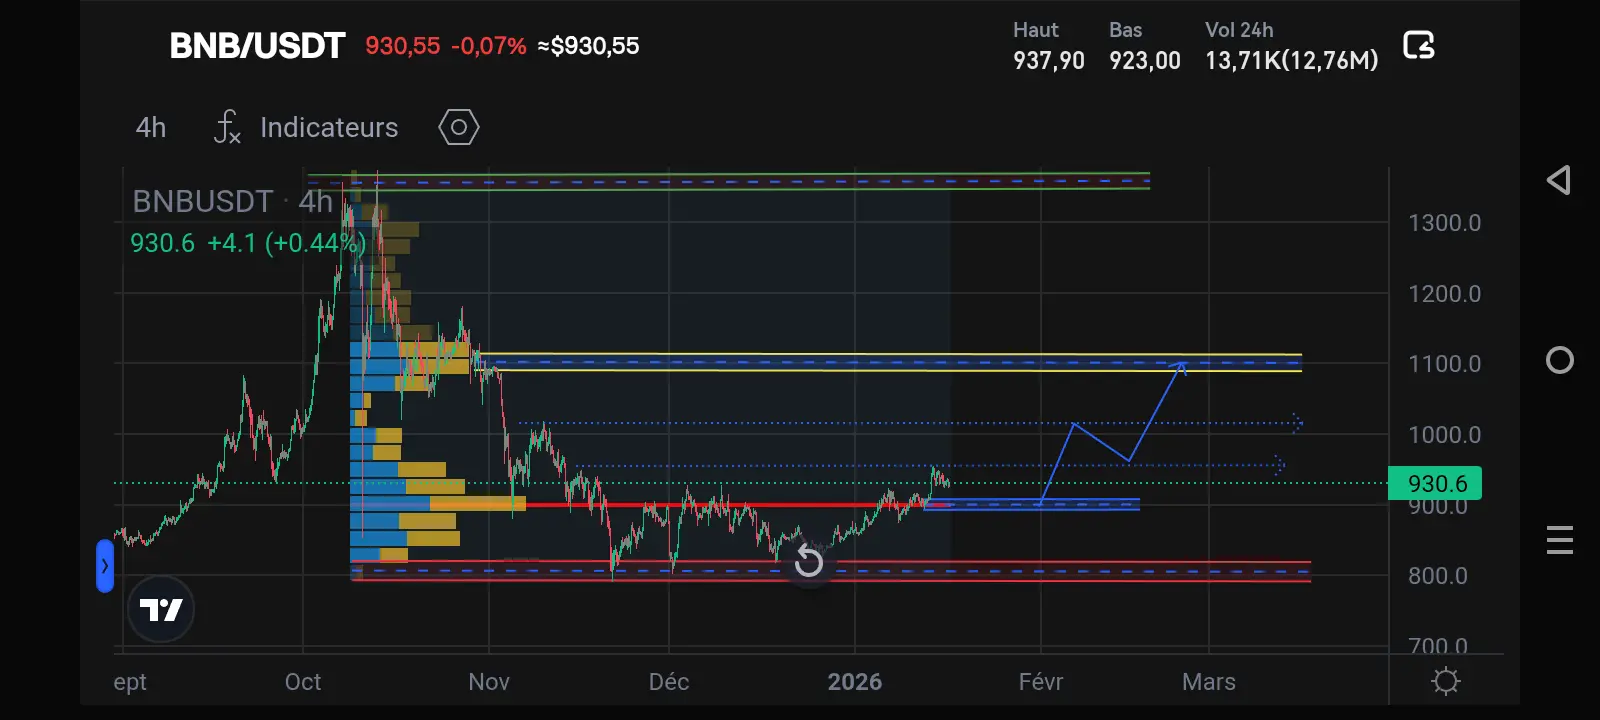
Task: Tap the share chart icon
Action: 1419,45
